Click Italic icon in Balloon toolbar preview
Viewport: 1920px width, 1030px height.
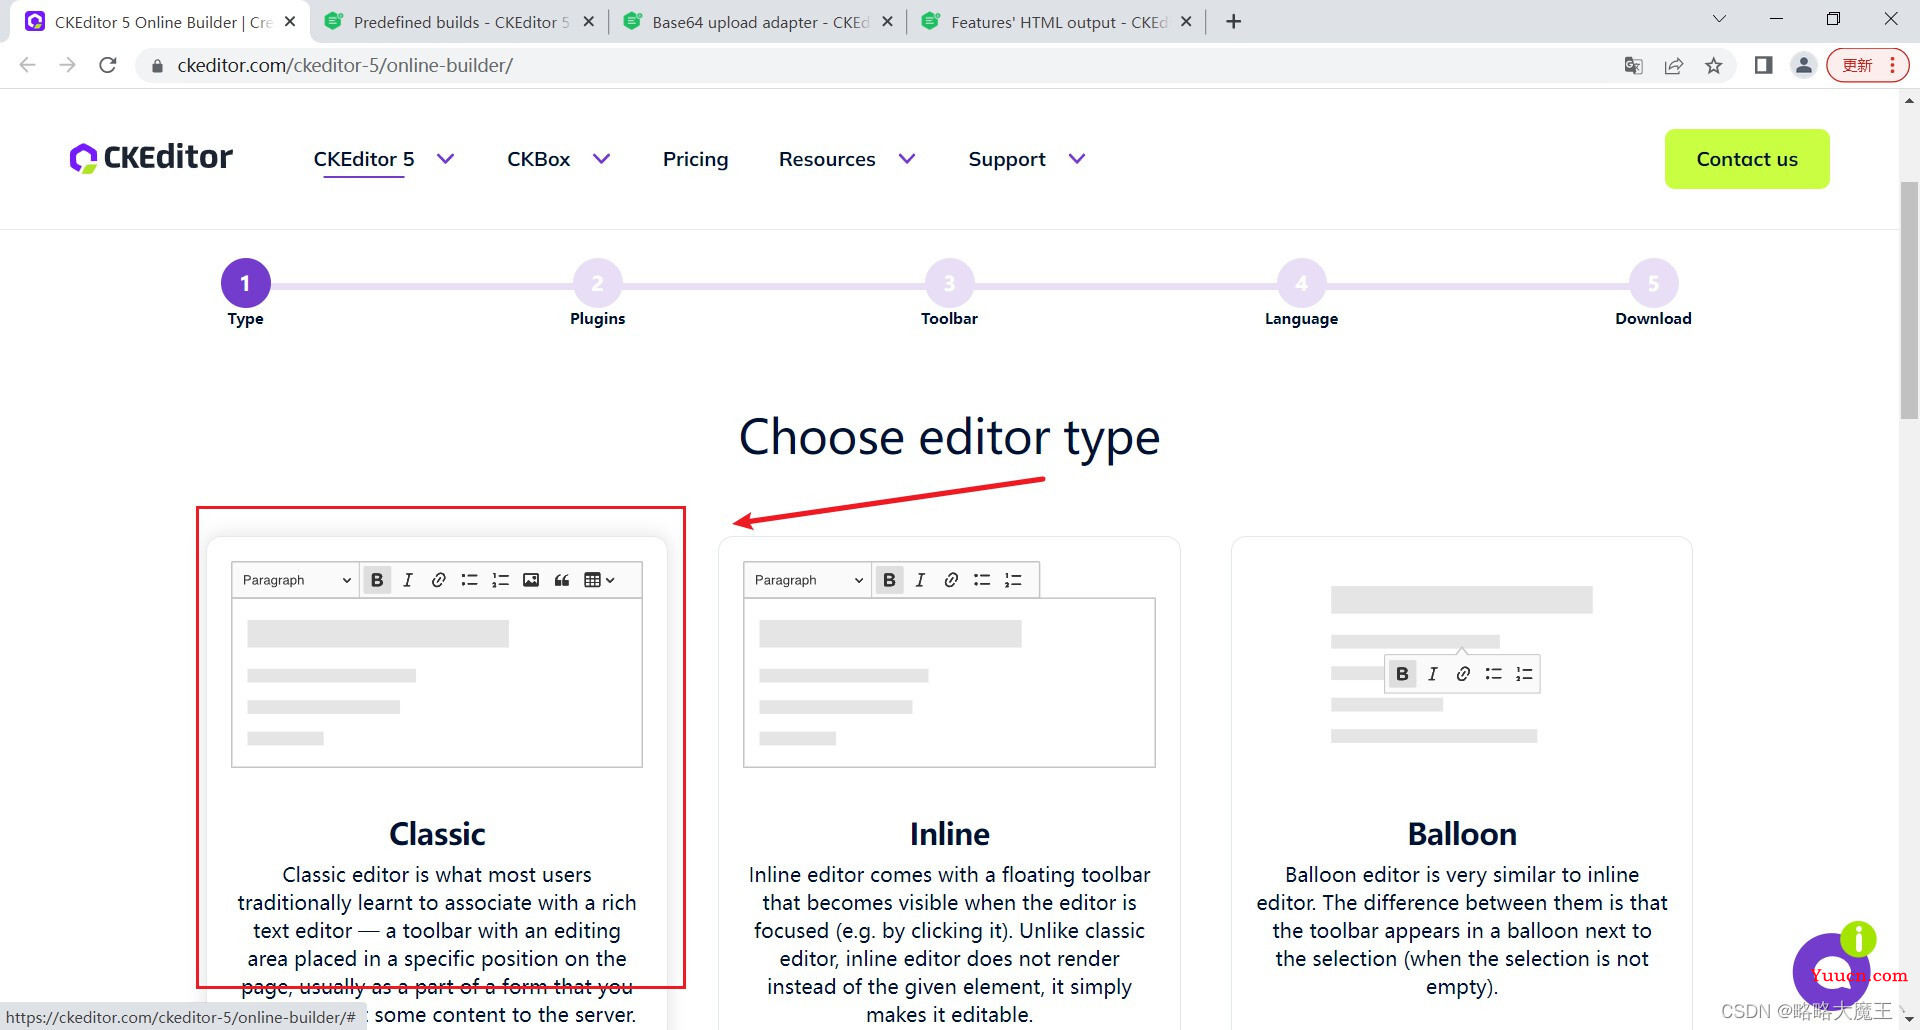click(1433, 674)
